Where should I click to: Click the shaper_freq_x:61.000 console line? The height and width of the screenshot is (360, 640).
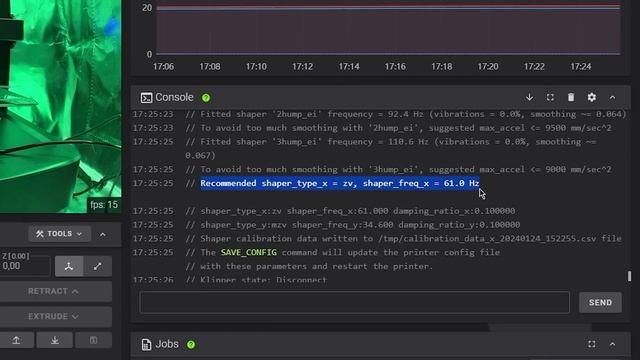350,211
